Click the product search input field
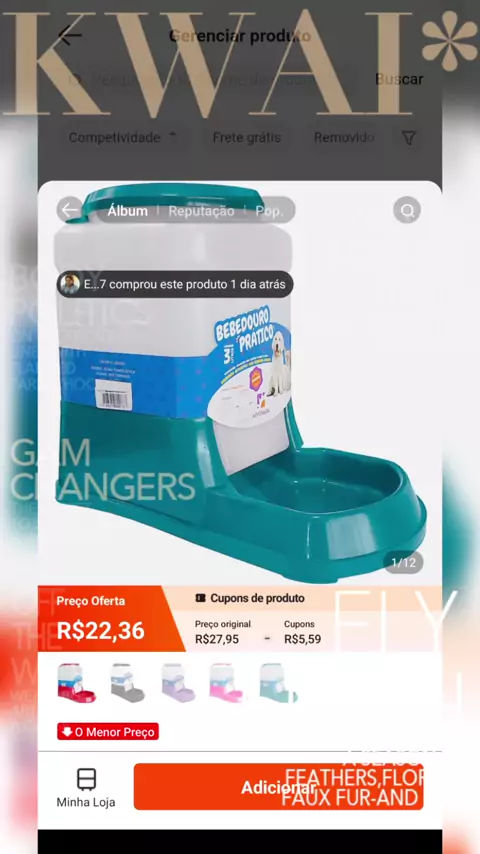The image size is (480, 854). pyautogui.click(x=210, y=80)
